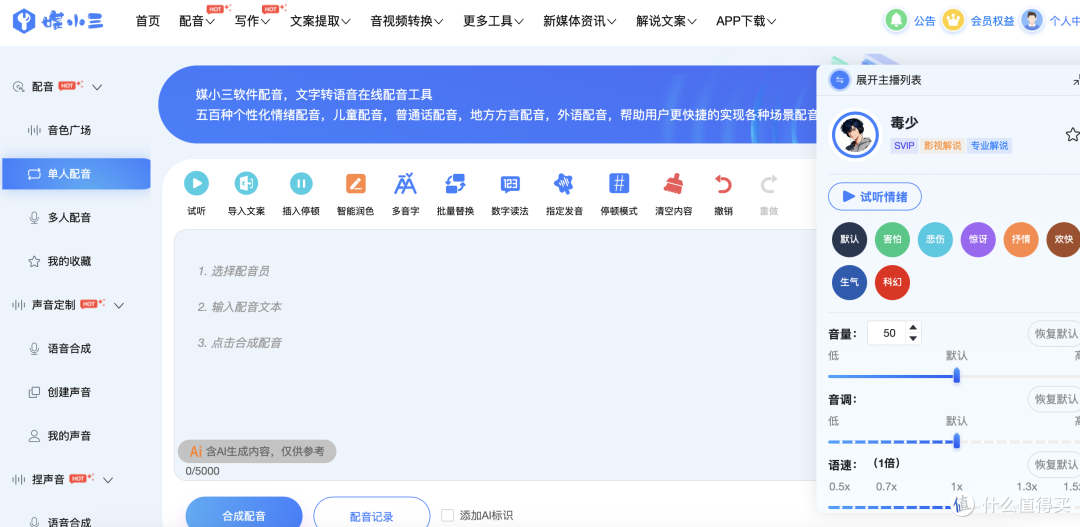Click the 试听 play icon in toolbar
This screenshot has width=1080, height=527.
(x=196, y=183)
